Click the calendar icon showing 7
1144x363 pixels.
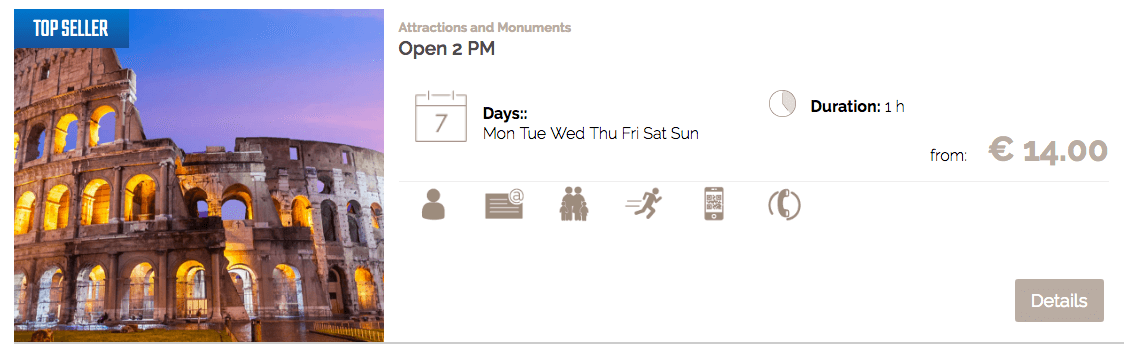[x=441, y=117]
